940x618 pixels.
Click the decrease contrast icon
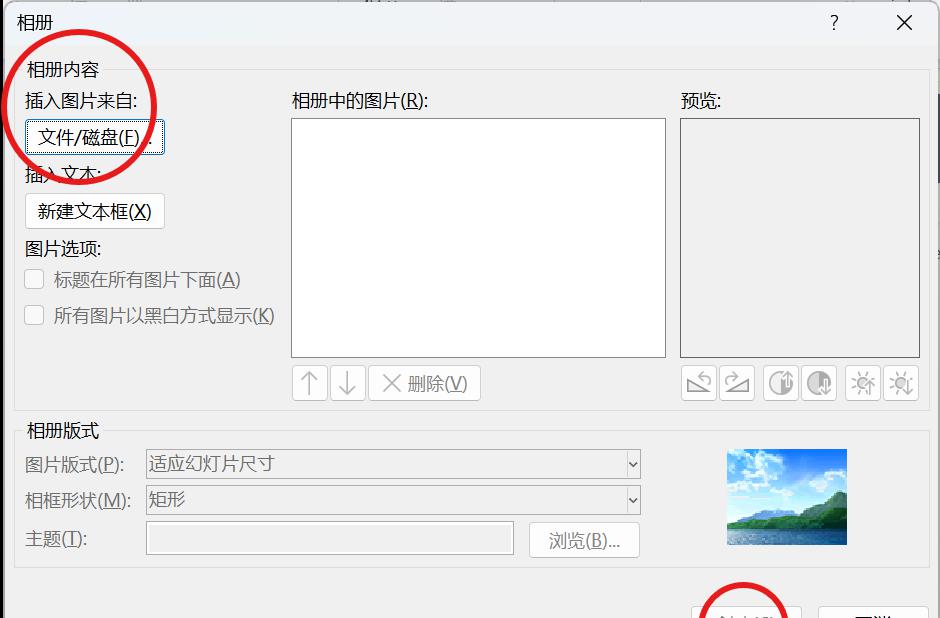click(x=820, y=383)
